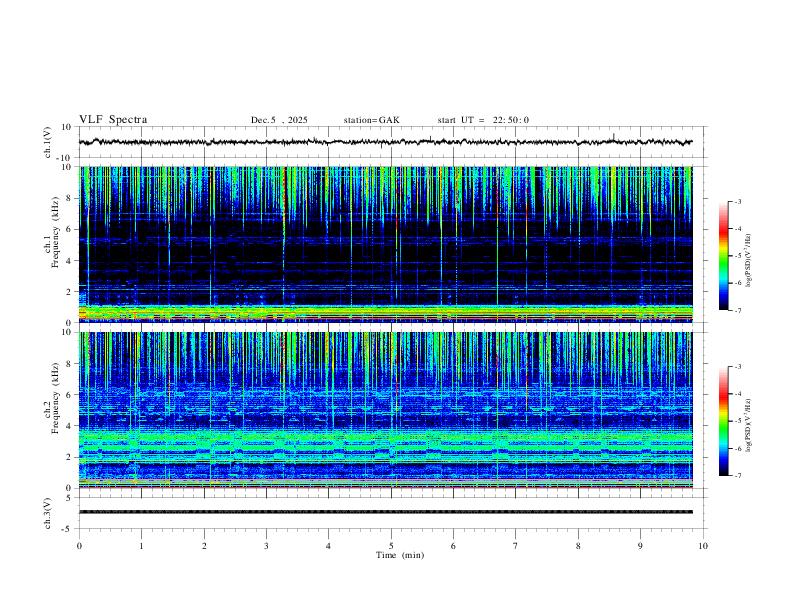Click the ch.2 "Frequency (kHz)" axis label
The image size is (792, 612).
[55, 398]
